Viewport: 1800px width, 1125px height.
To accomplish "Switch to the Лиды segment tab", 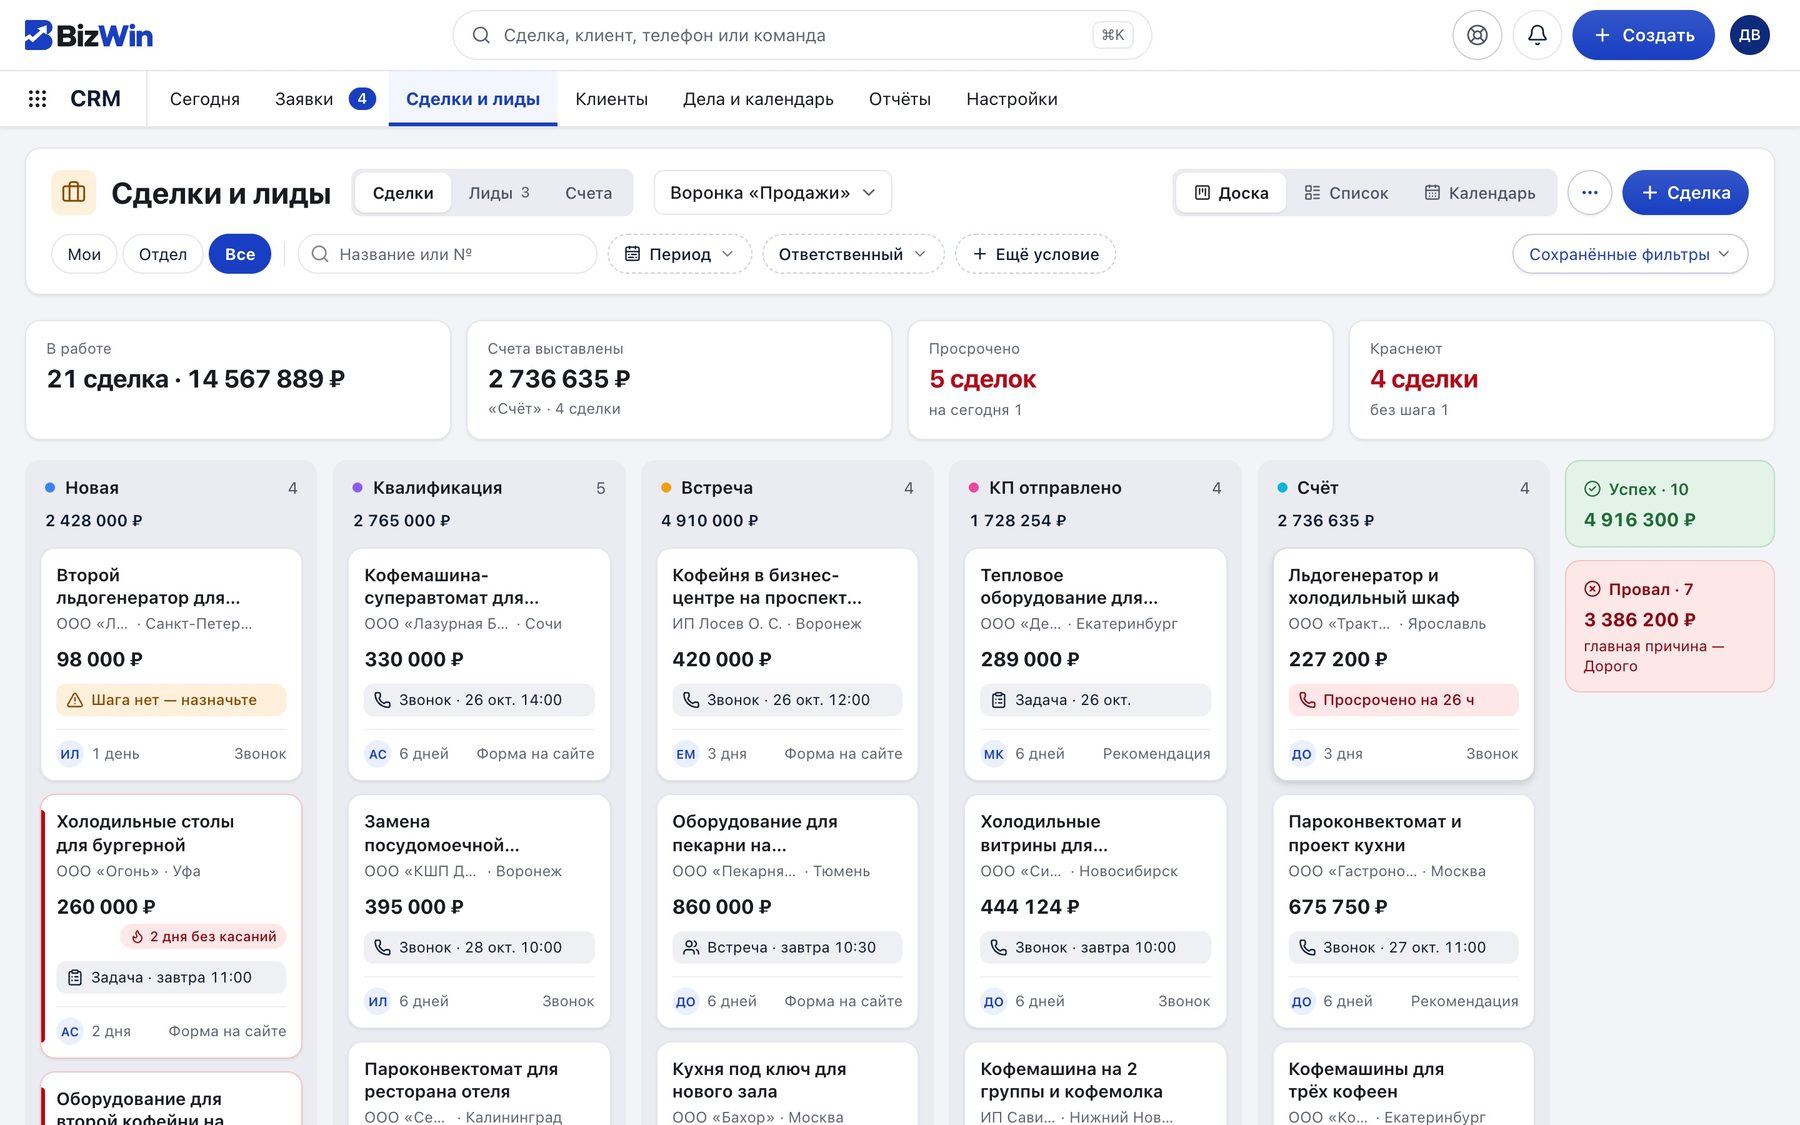I will click(499, 193).
